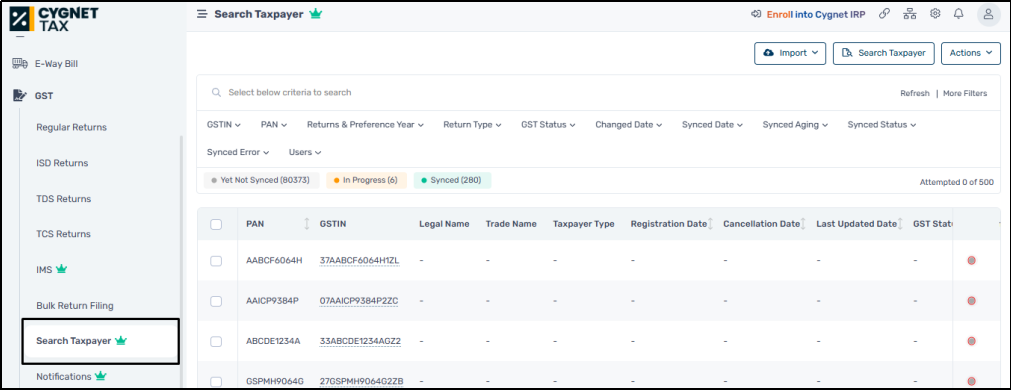Click Legal Name column header
This screenshot has width=1011, height=390.
click(444, 224)
